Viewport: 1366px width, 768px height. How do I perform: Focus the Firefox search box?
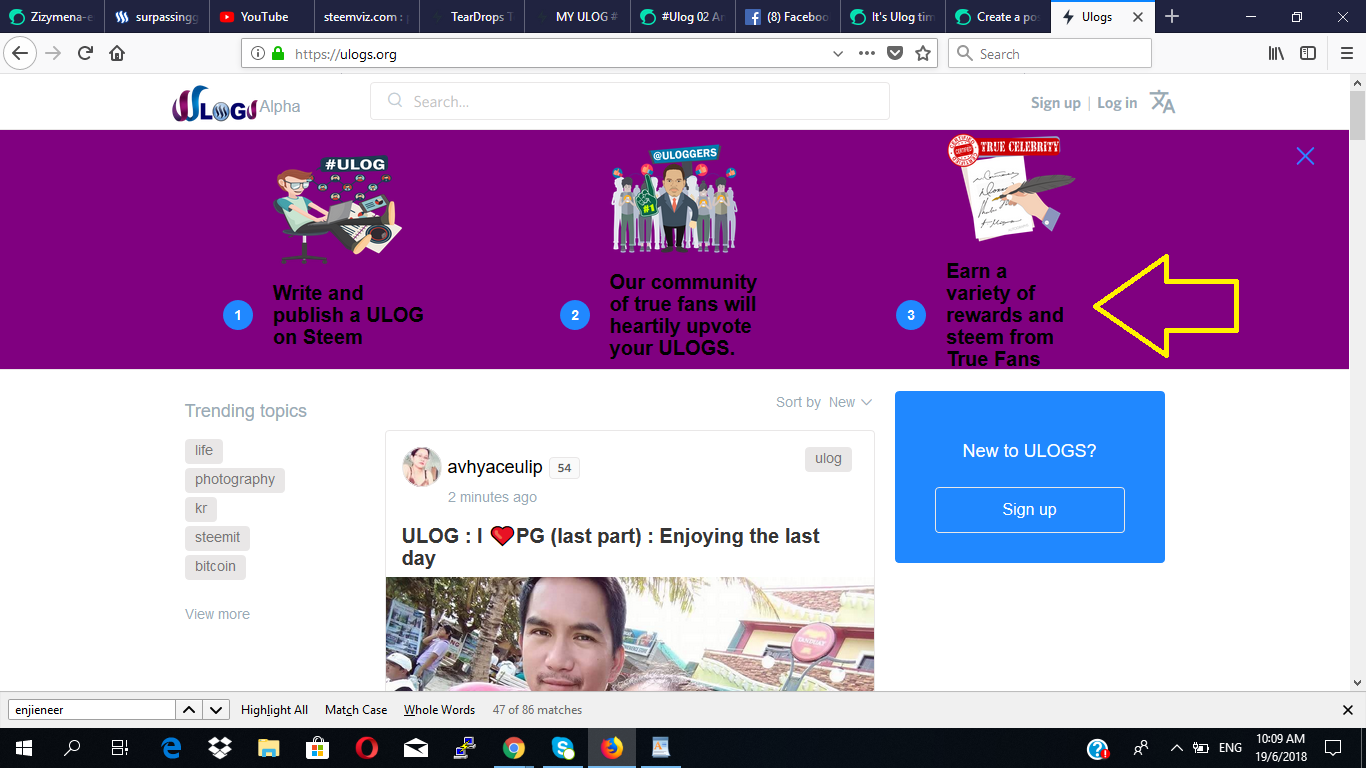pyautogui.click(x=1049, y=54)
